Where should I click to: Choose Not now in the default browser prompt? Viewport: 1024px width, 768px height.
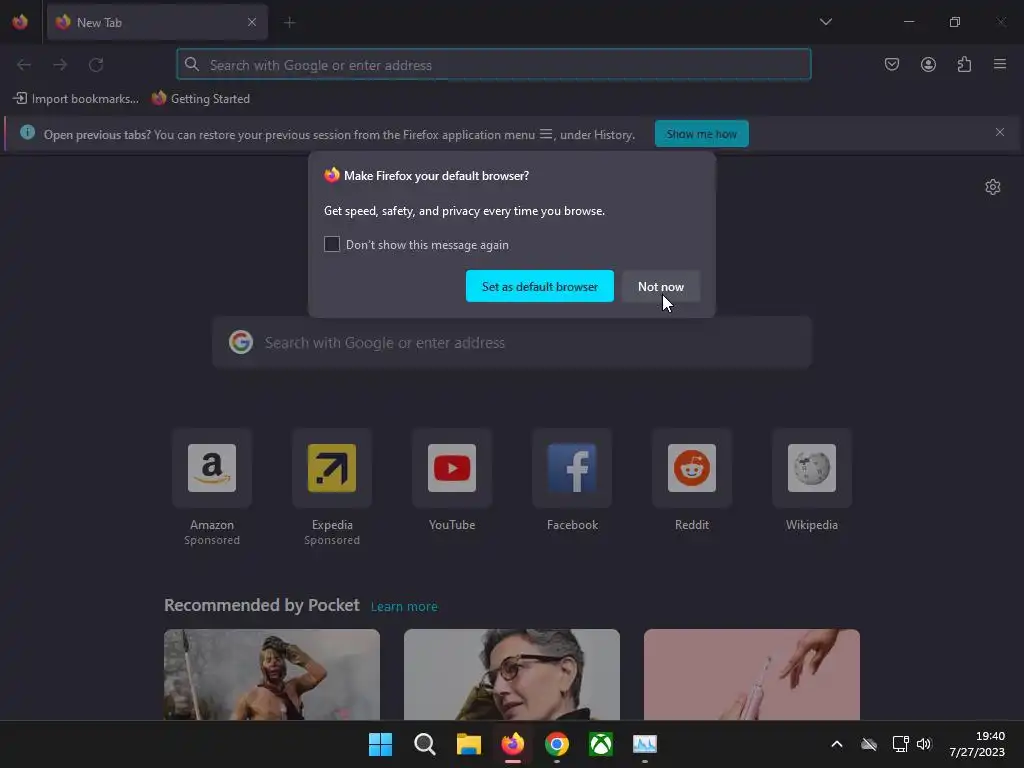click(661, 286)
